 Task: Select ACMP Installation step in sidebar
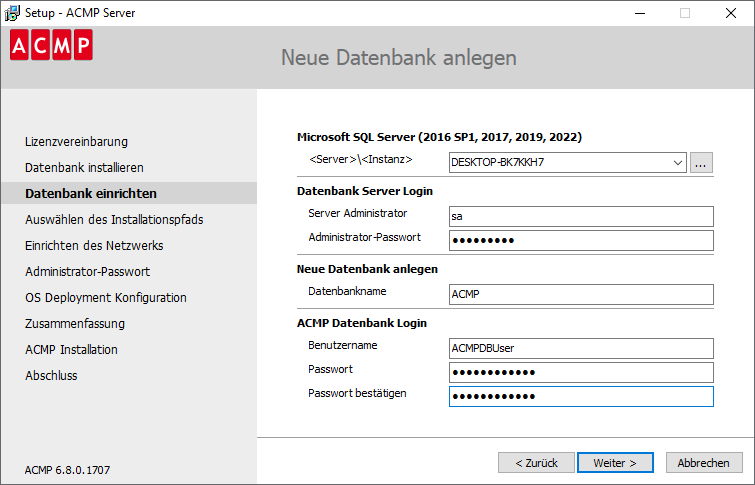71,350
